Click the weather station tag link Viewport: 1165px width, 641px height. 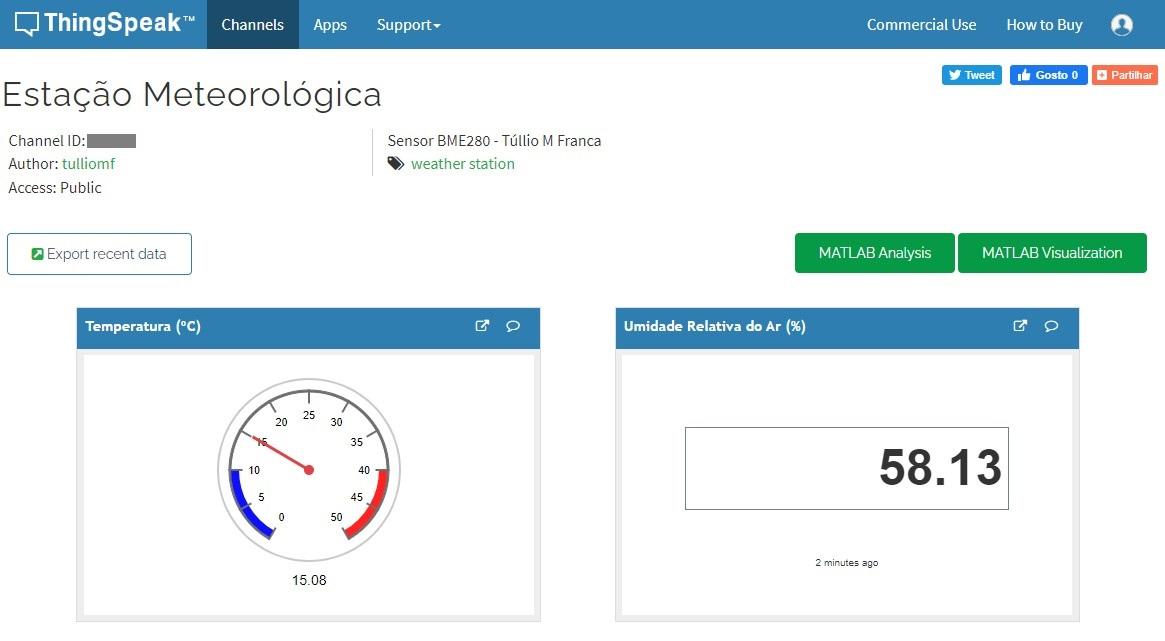point(463,163)
